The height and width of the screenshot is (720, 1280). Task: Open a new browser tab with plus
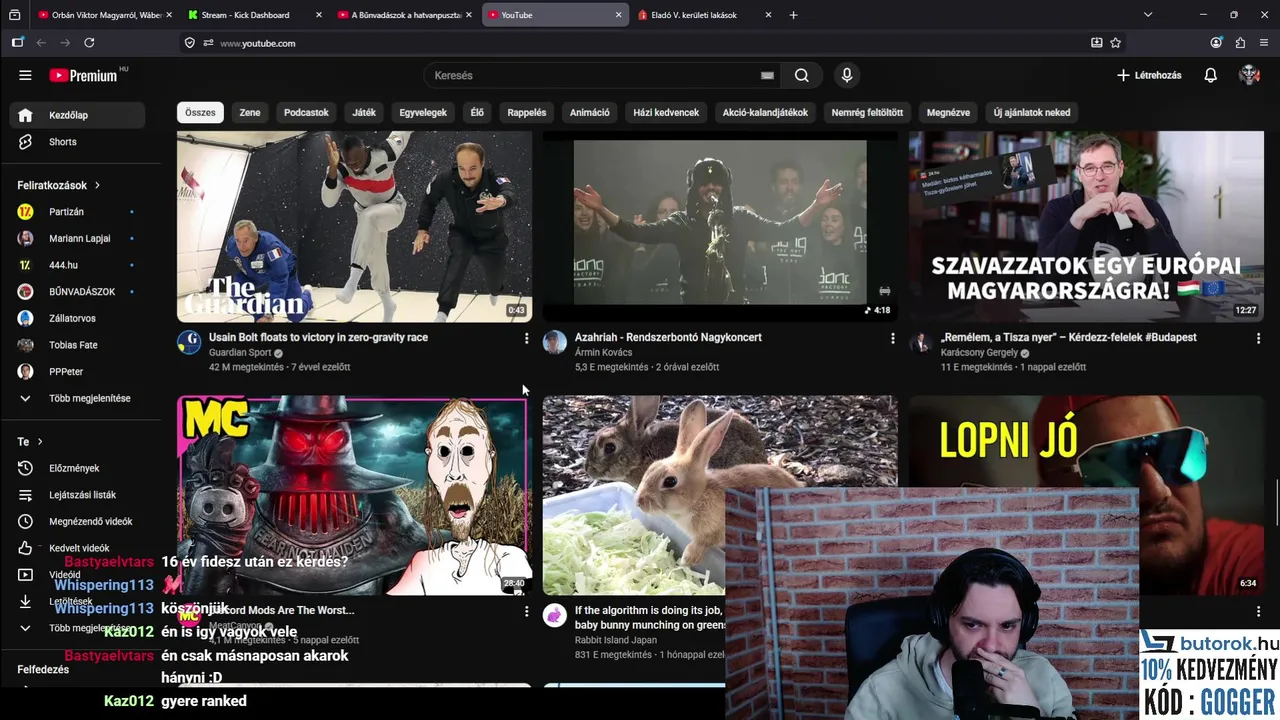[793, 15]
